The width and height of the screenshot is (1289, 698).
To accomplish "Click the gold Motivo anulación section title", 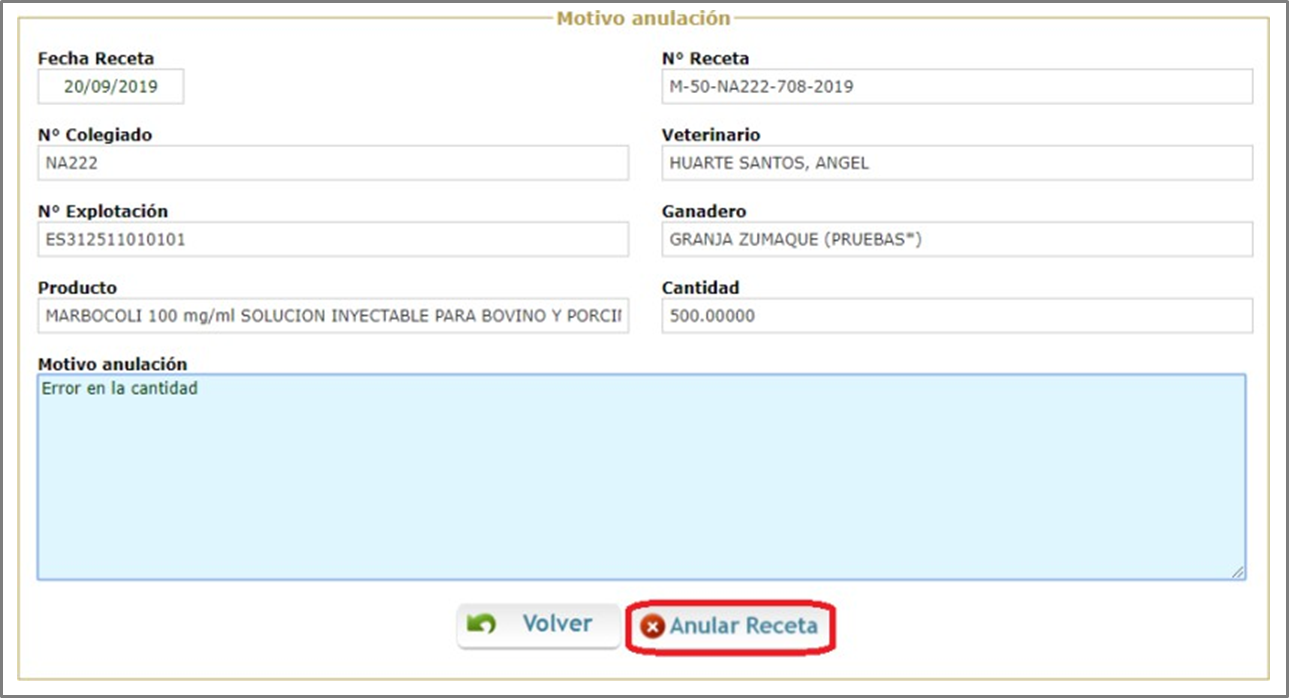I will coord(643,18).
